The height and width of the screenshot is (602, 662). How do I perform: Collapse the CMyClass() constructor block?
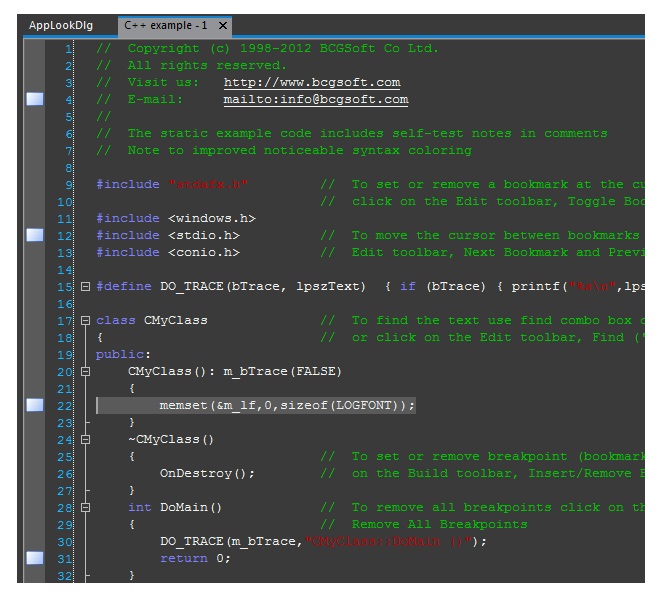pos(85,371)
